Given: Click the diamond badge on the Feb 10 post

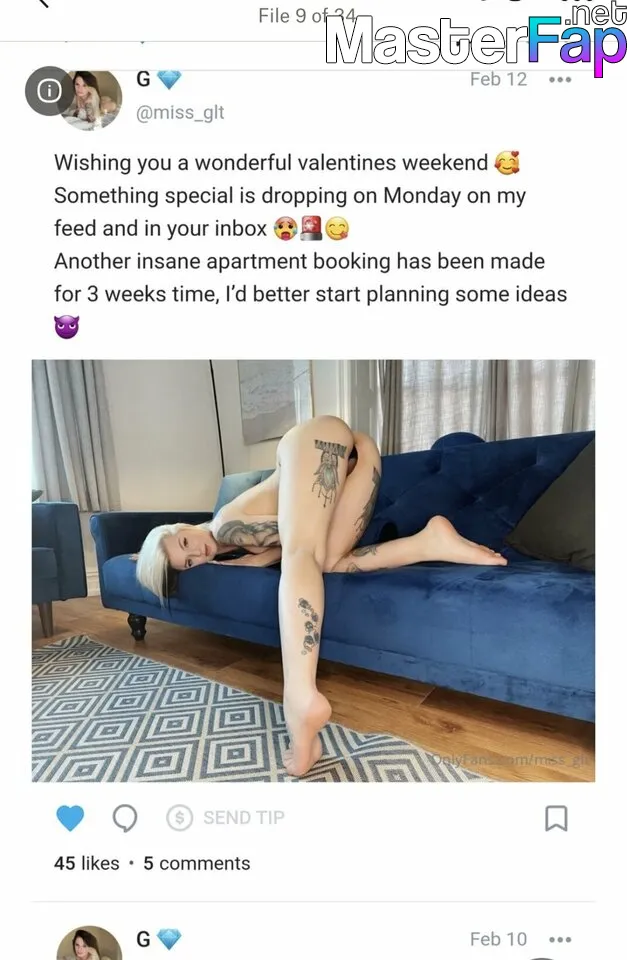Looking at the screenshot, I should pyautogui.click(x=169, y=939).
